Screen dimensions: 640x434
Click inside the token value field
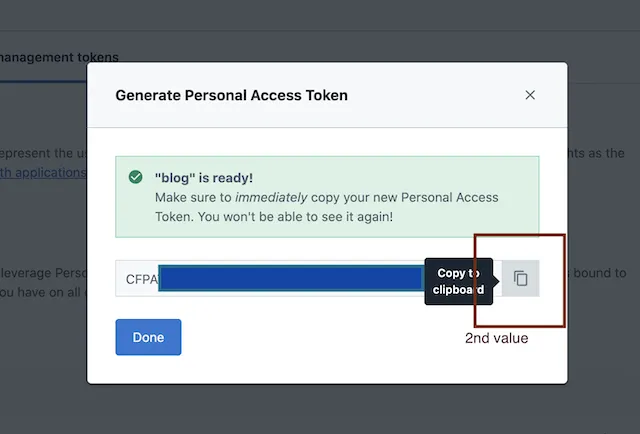click(290, 279)
